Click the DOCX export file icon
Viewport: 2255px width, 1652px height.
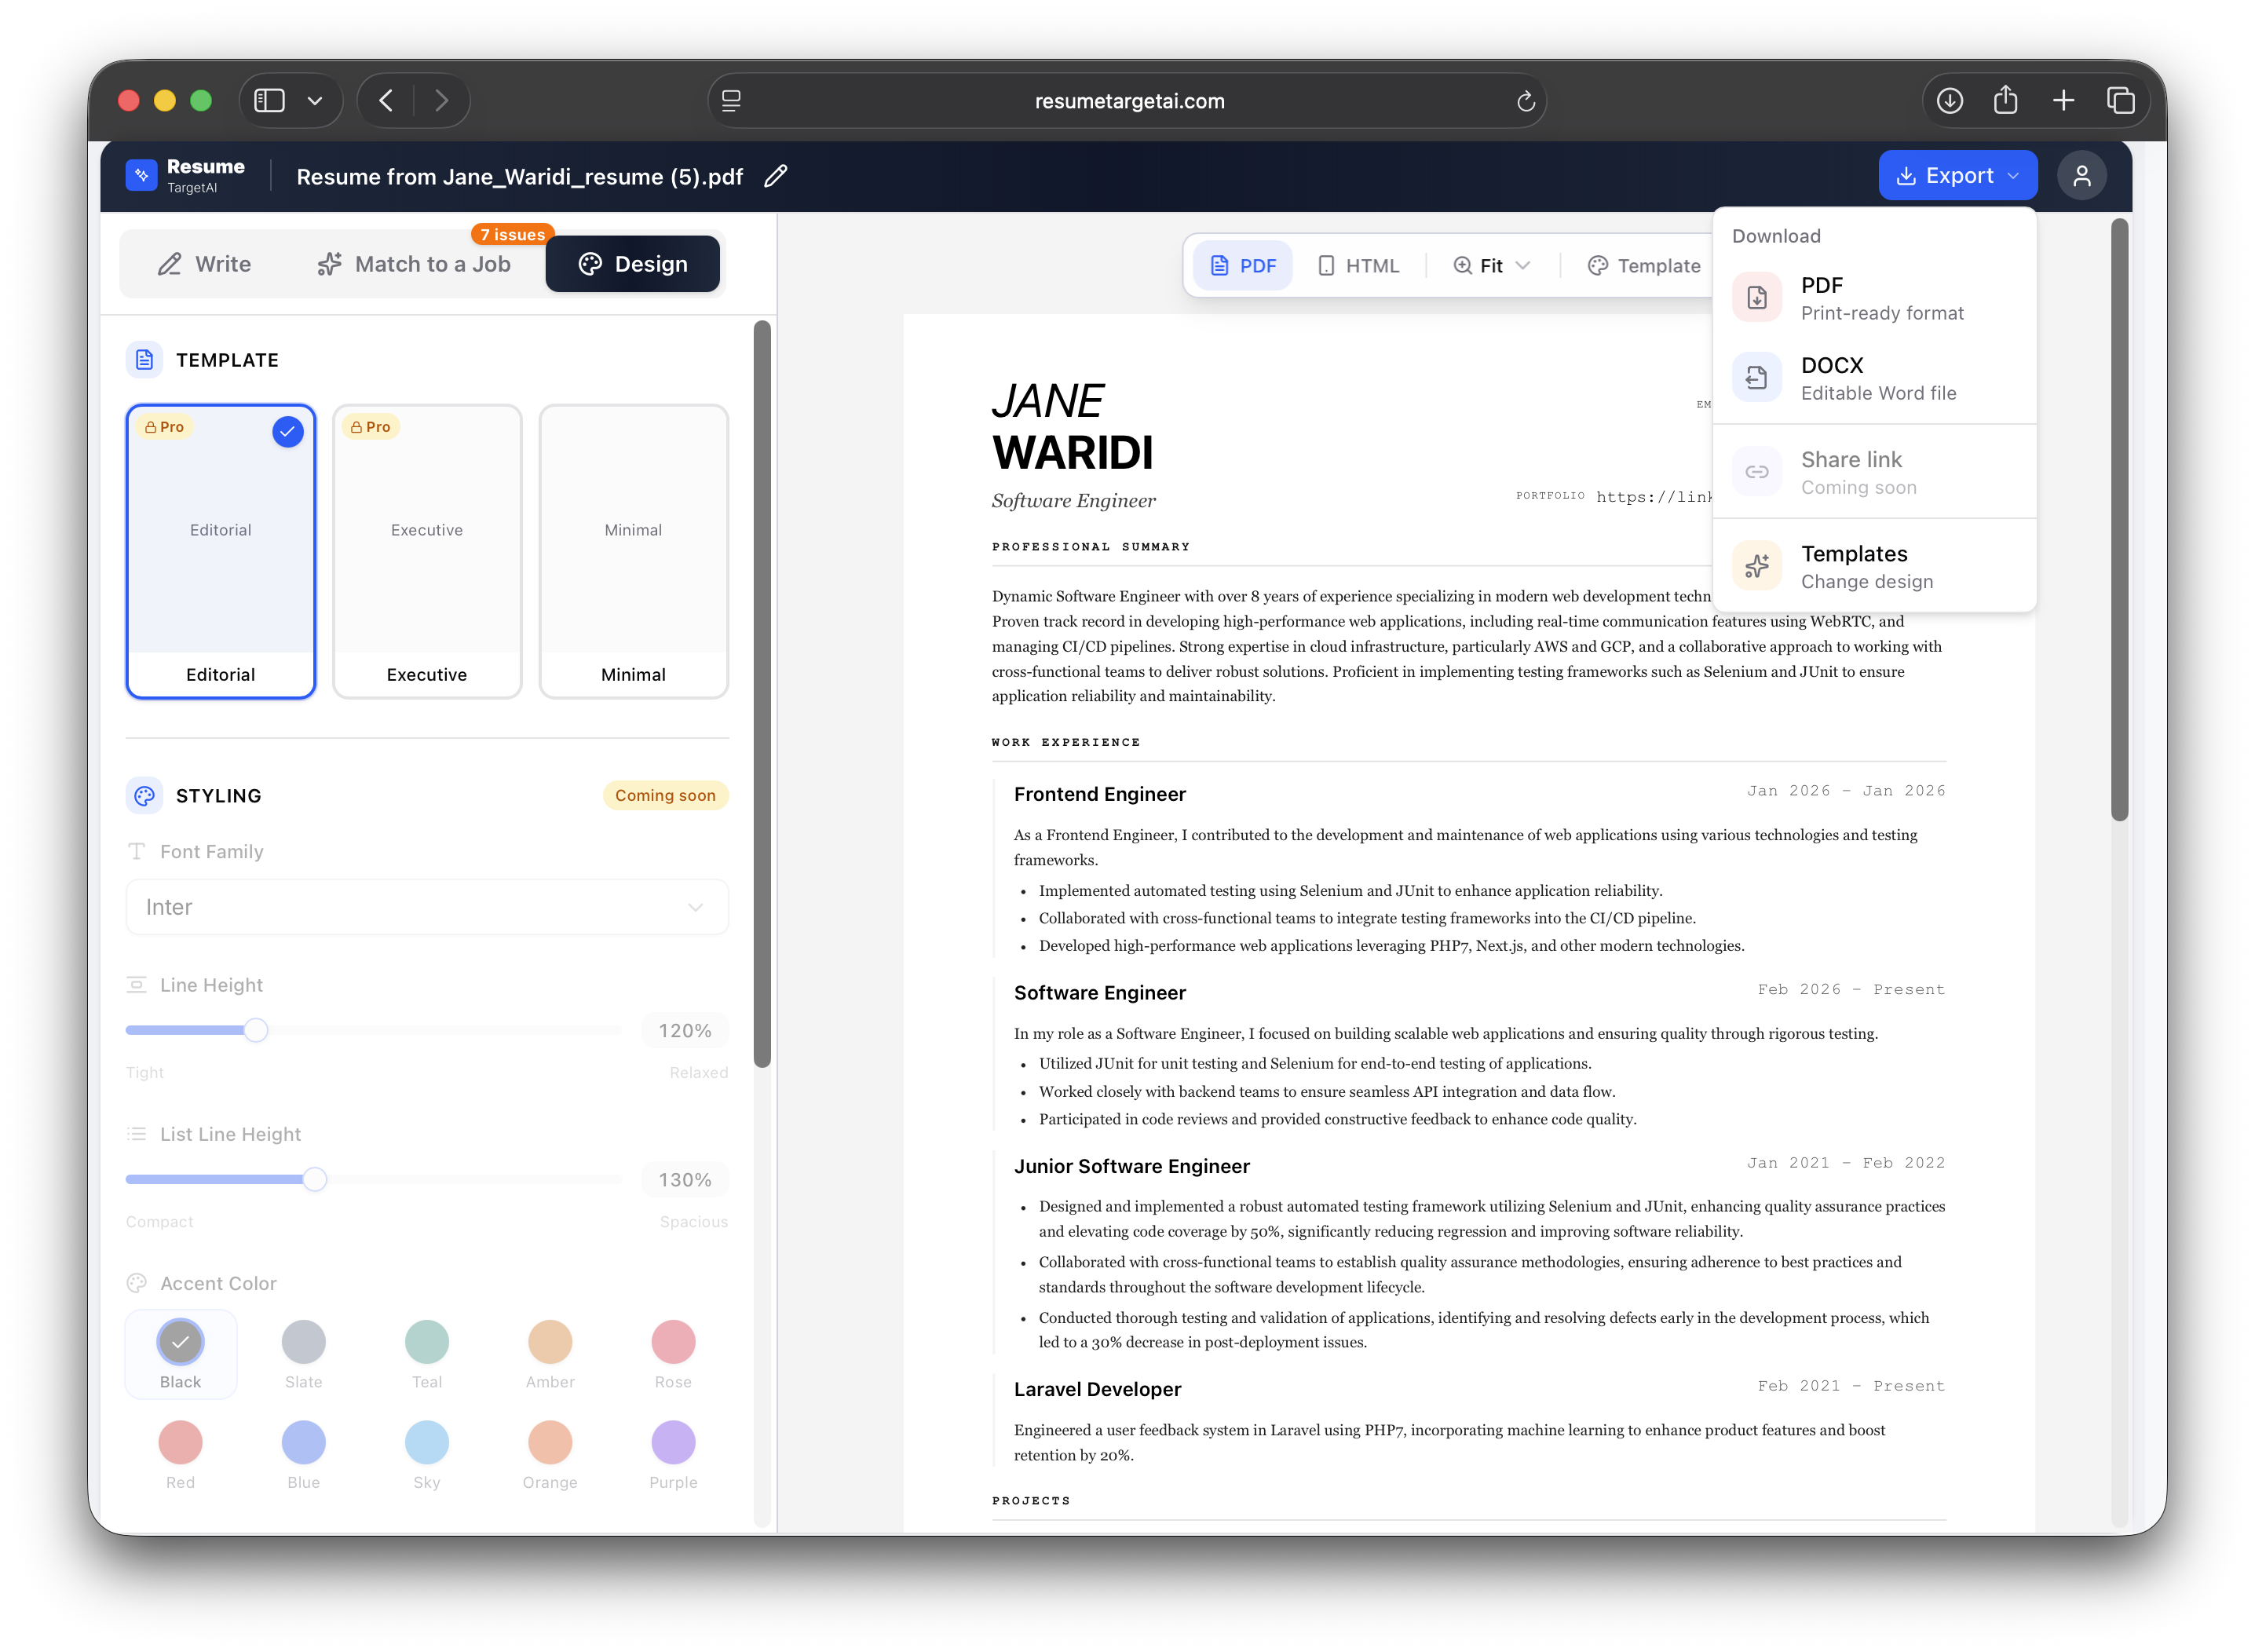1757,377
